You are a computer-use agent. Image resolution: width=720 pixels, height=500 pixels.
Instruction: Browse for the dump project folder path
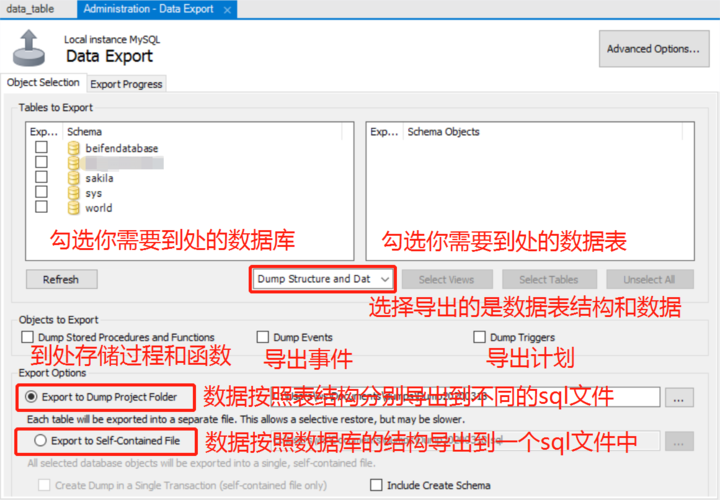pyautogui.click(x=679, y=397)
